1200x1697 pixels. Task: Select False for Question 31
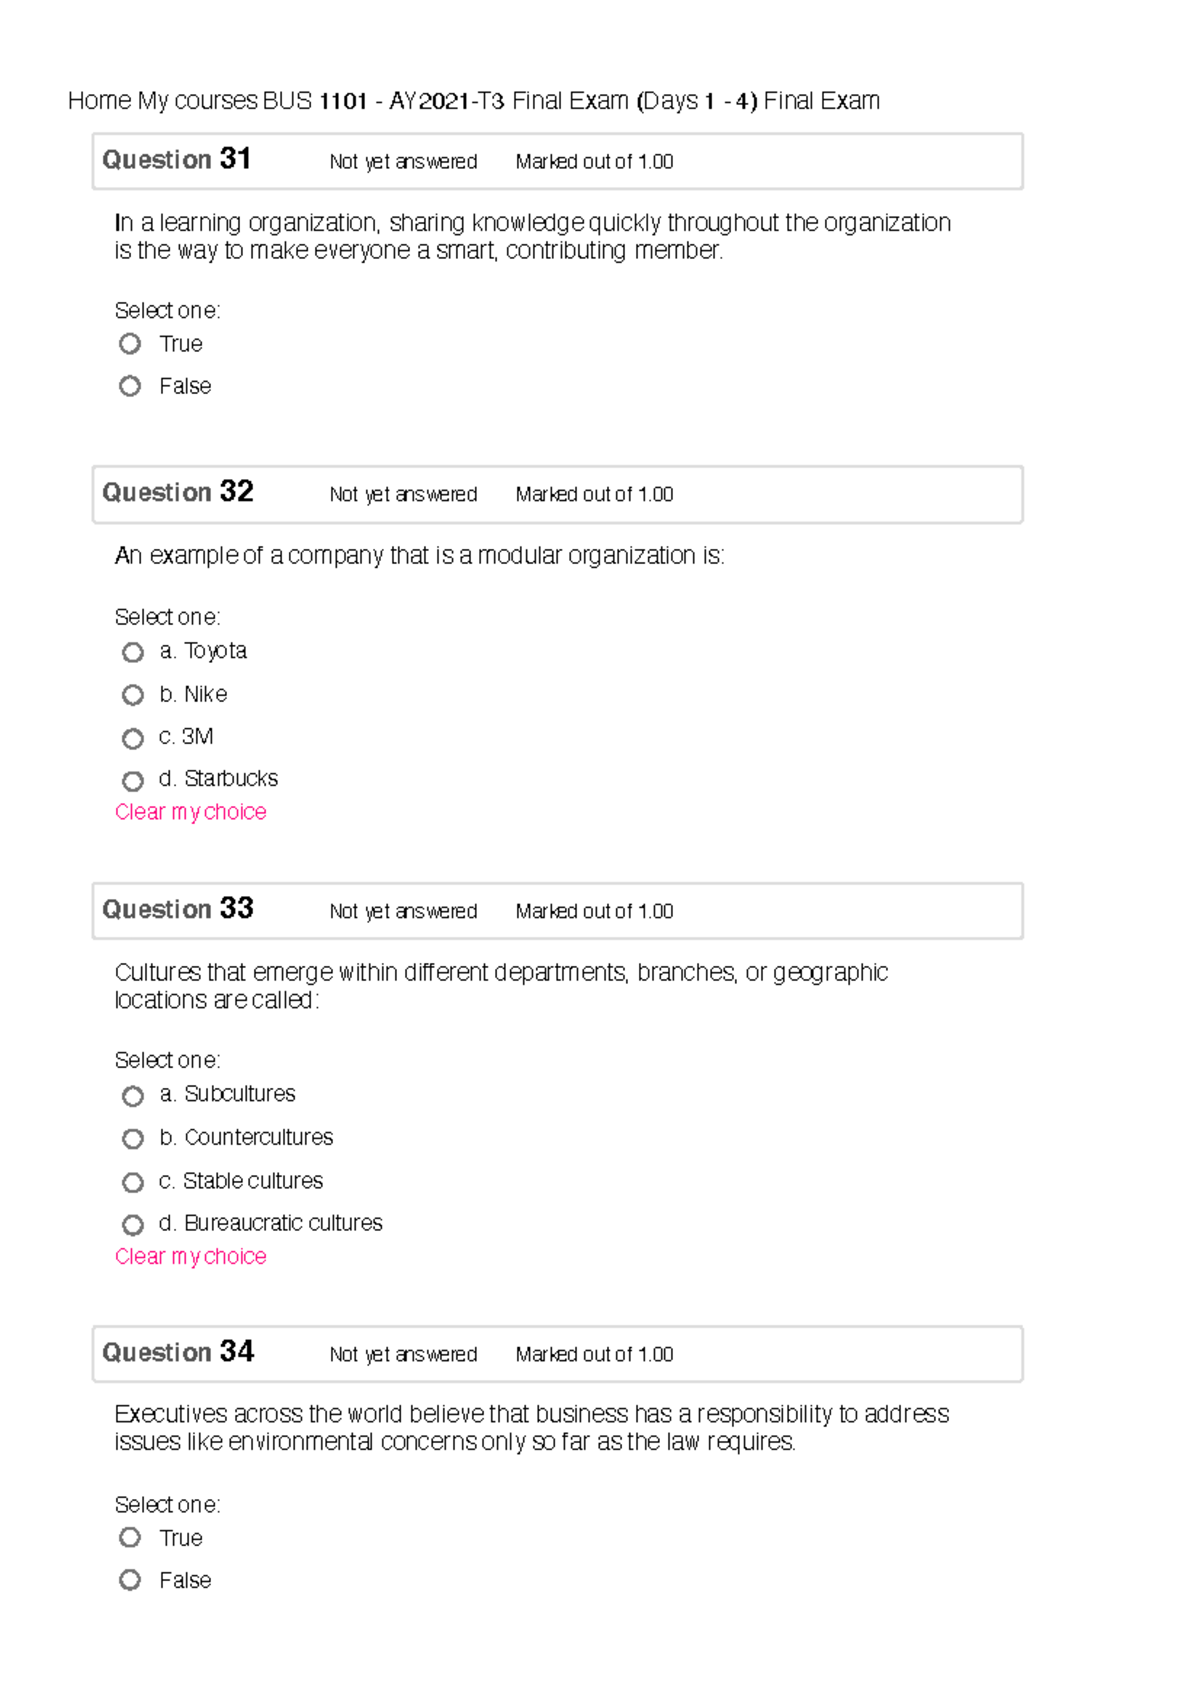(x=132, y=386)
